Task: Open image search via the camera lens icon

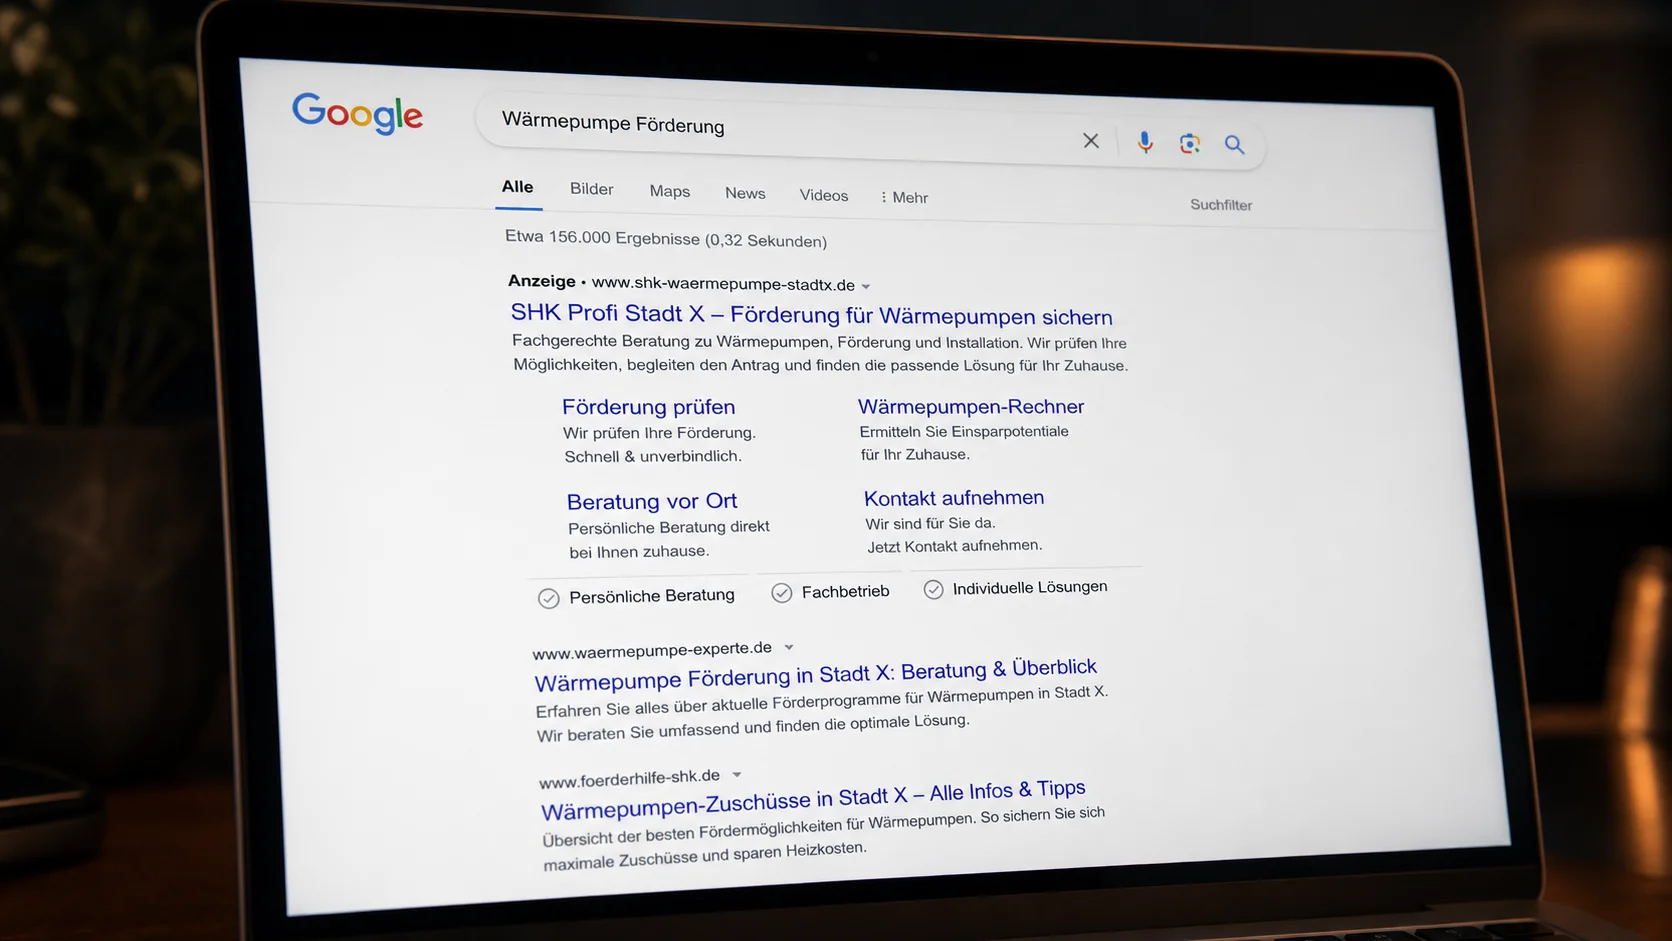Action: click(1189, 144)
